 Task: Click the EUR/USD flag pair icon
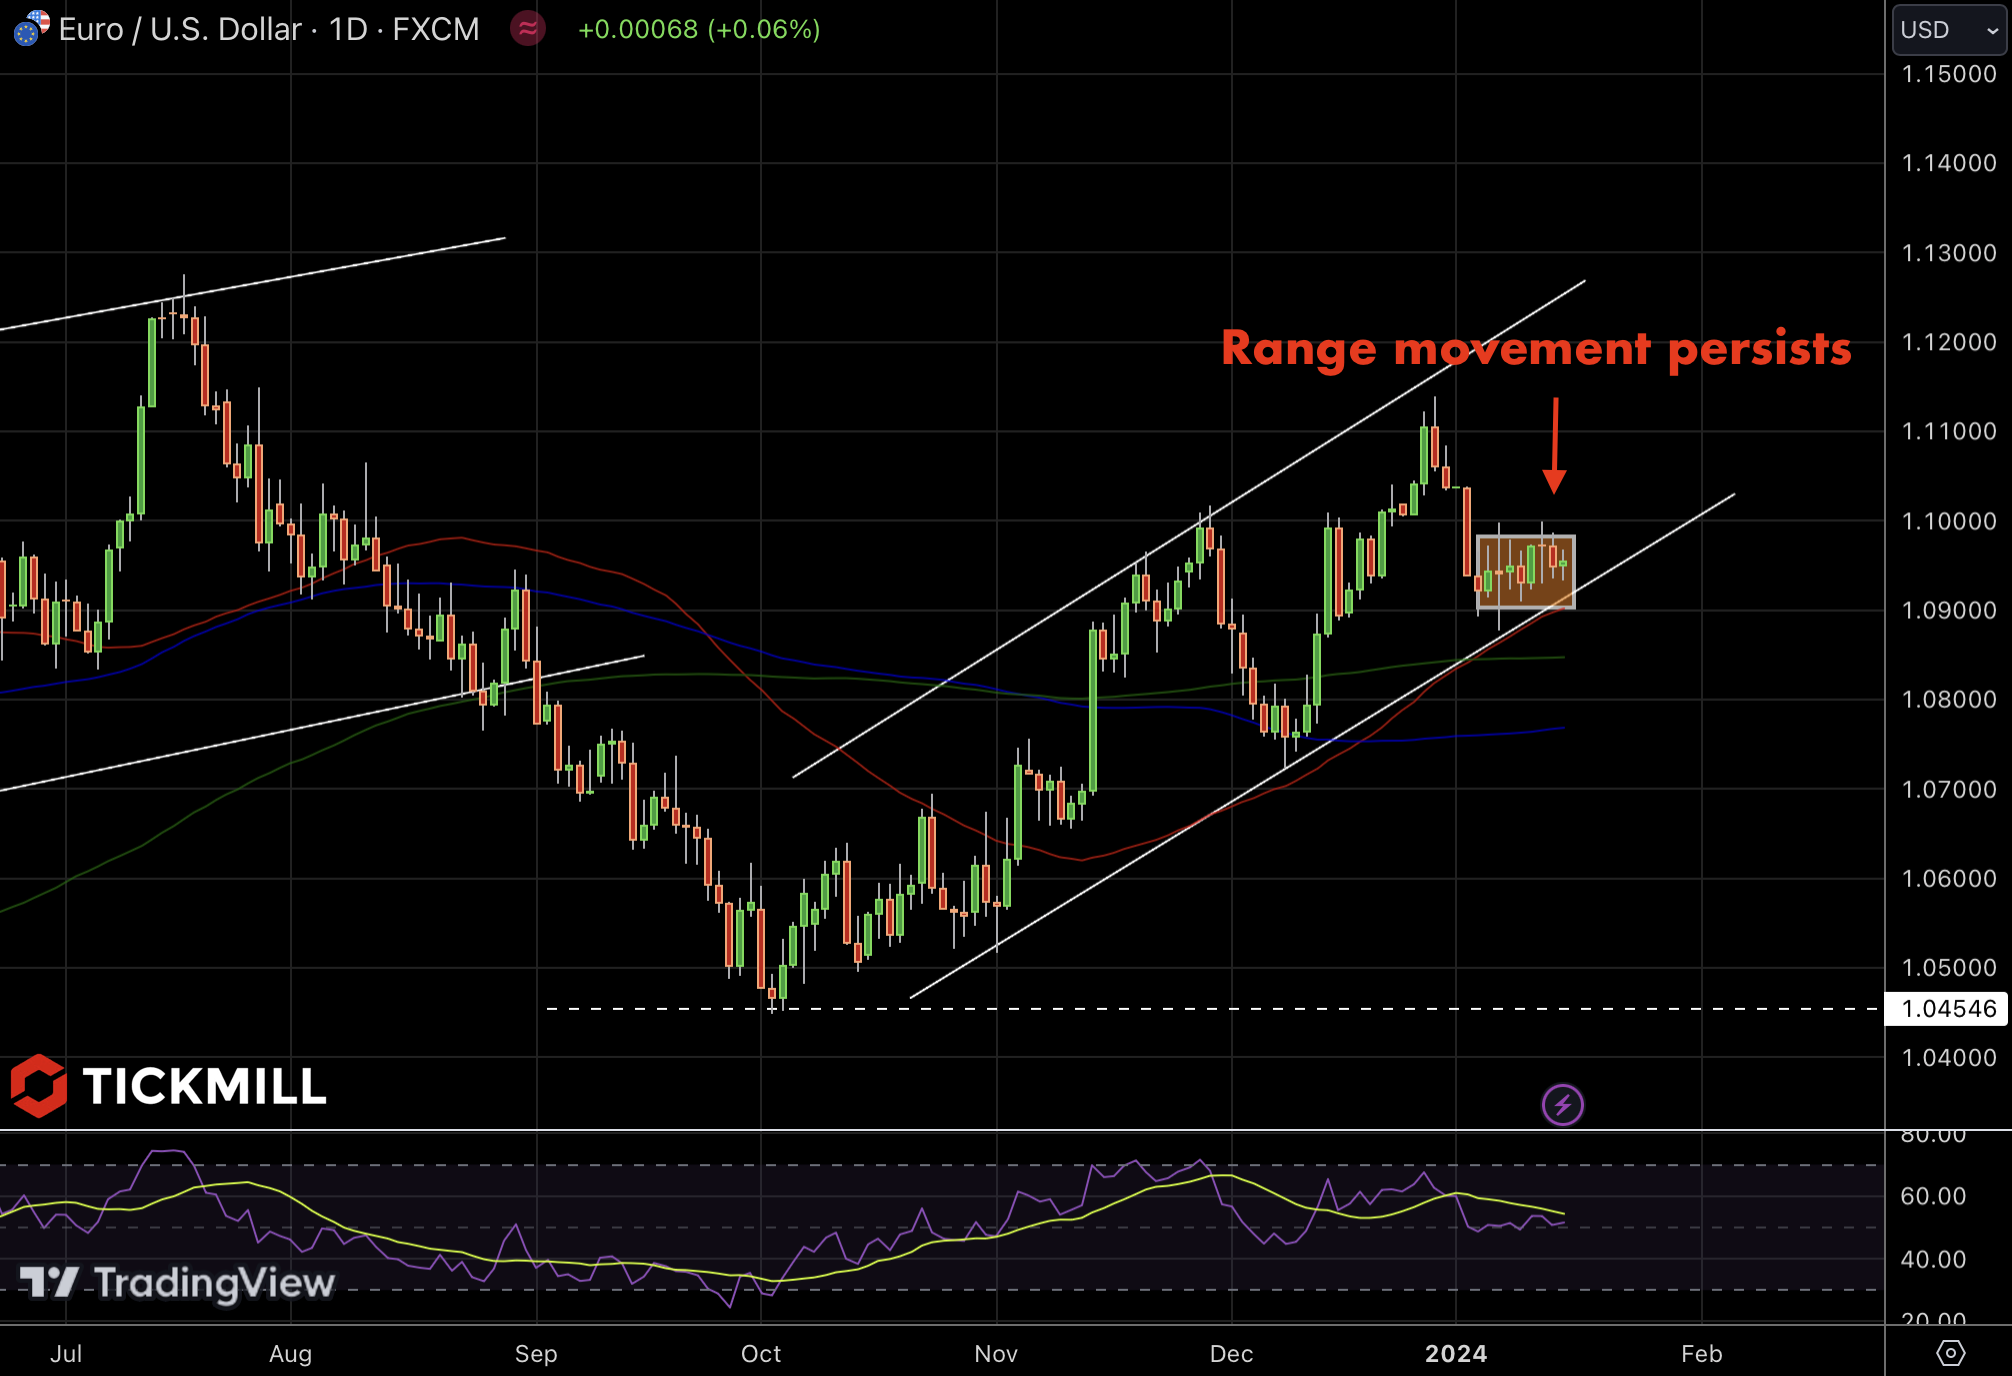(30, 28)
